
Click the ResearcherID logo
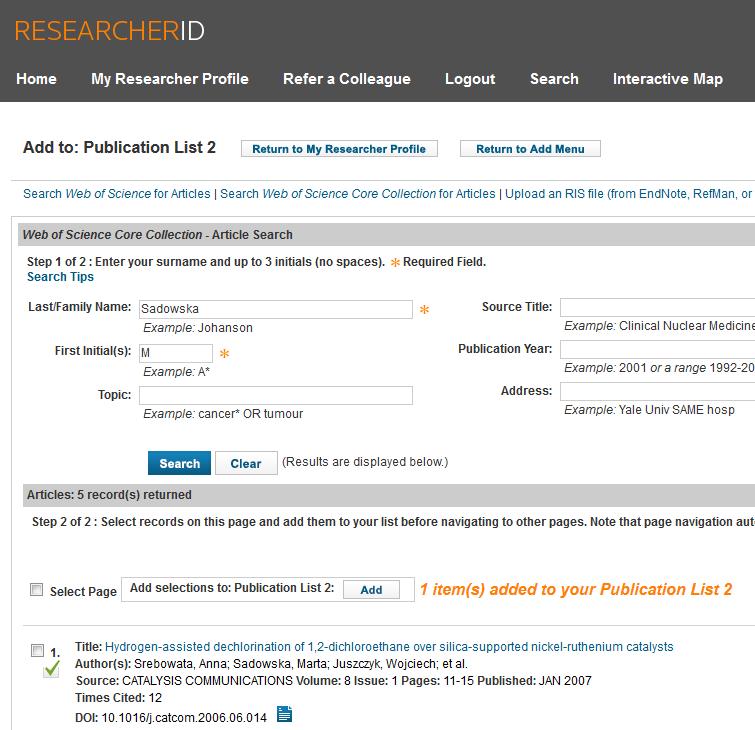[110, 30]
